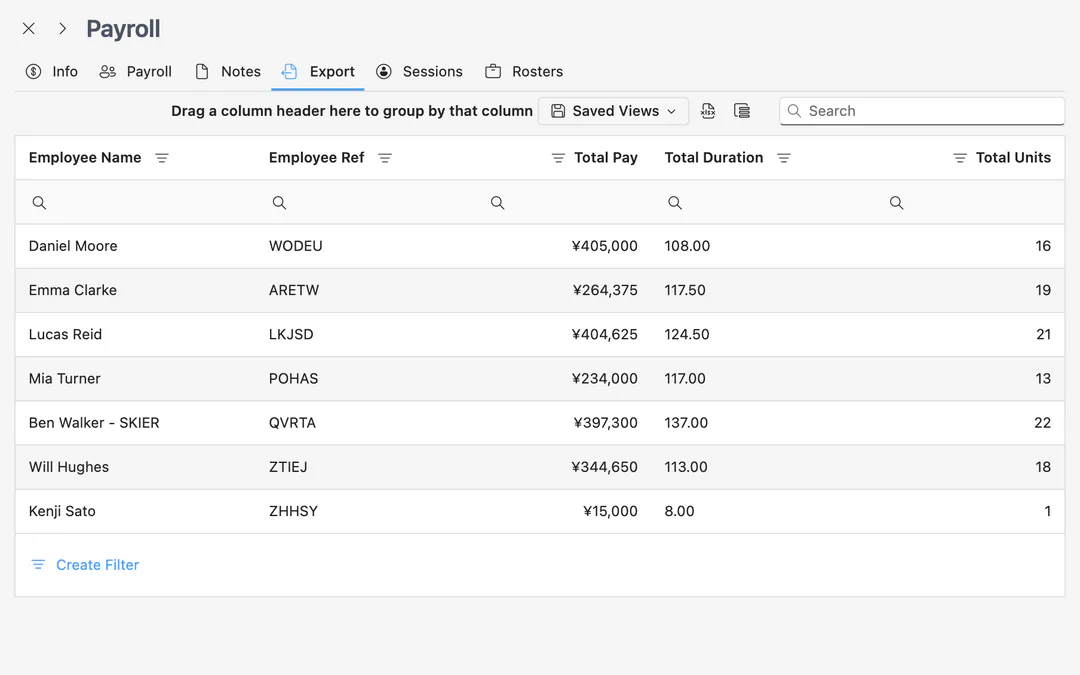Open the Info tab
This screenshot has height=675, width=1080.
click(52, 72)
